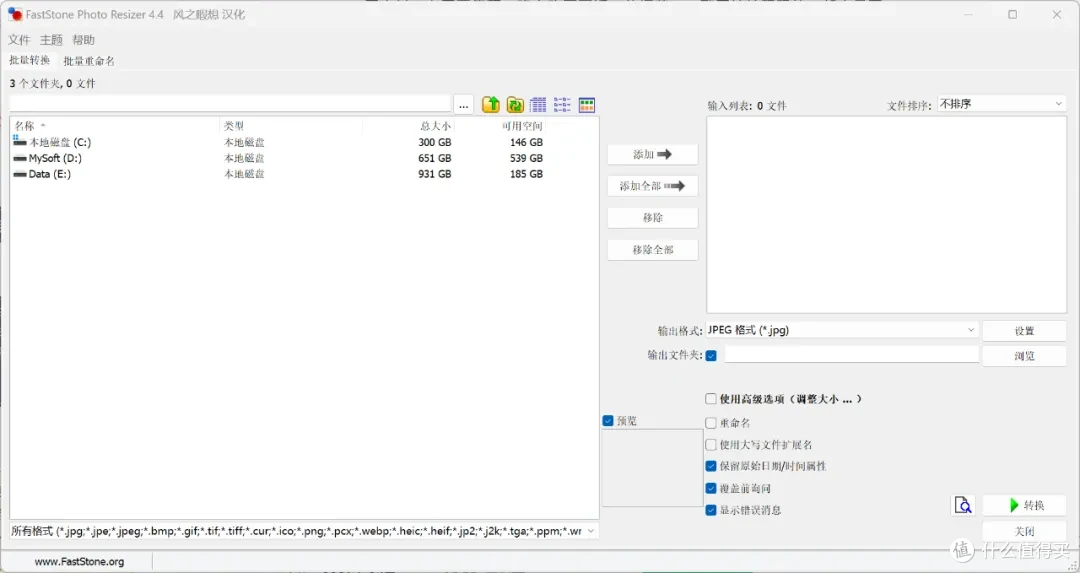Viewport: 1080px width, 573px height.
Task: Click the Local Disk (C:) drive icon
Action: pos(19,142)
